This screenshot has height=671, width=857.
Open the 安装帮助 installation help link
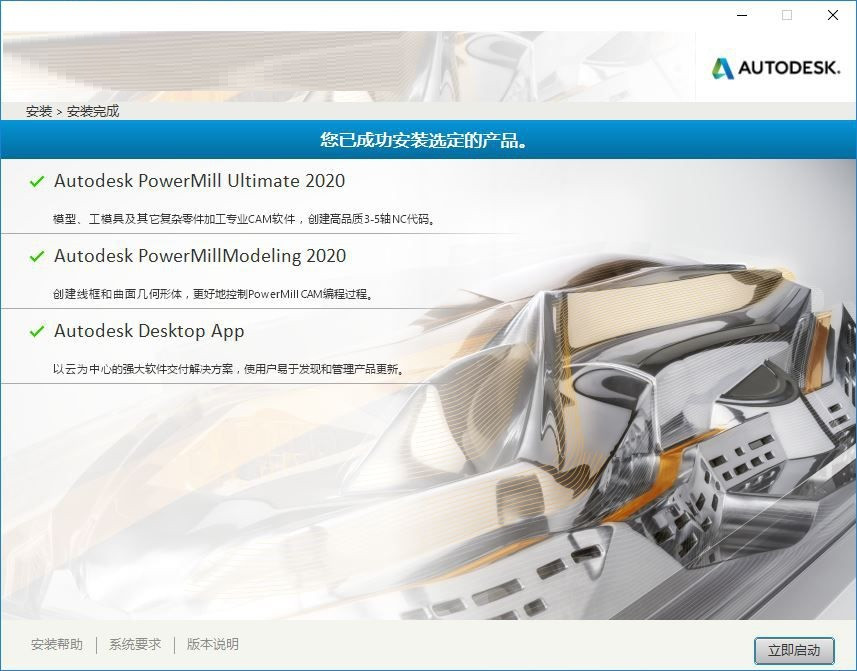(x=57, y=645)
